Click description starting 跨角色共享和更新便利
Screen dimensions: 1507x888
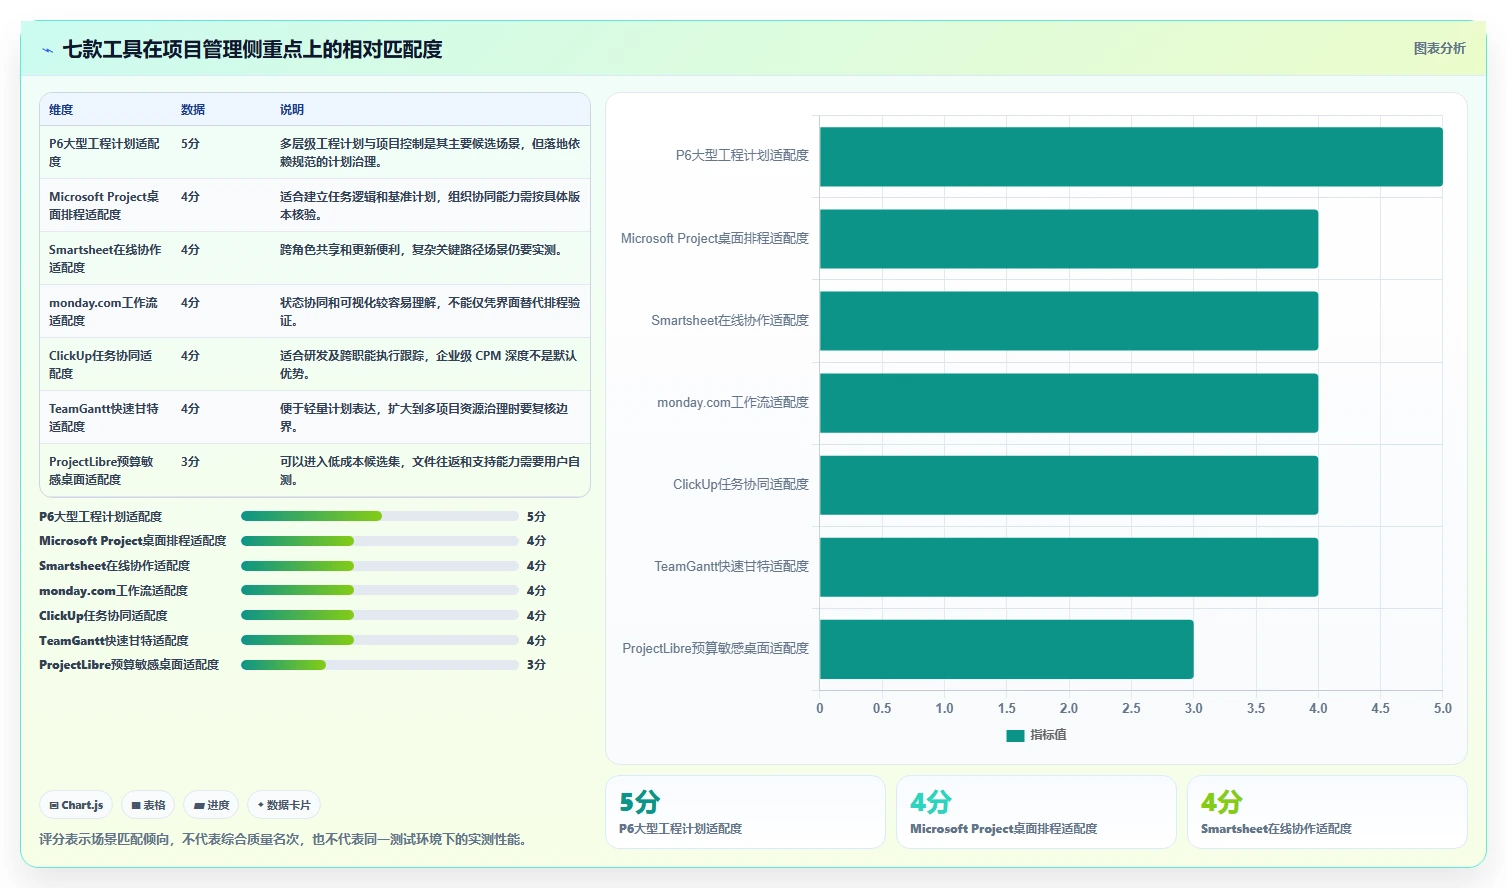(x=421, y=250)
